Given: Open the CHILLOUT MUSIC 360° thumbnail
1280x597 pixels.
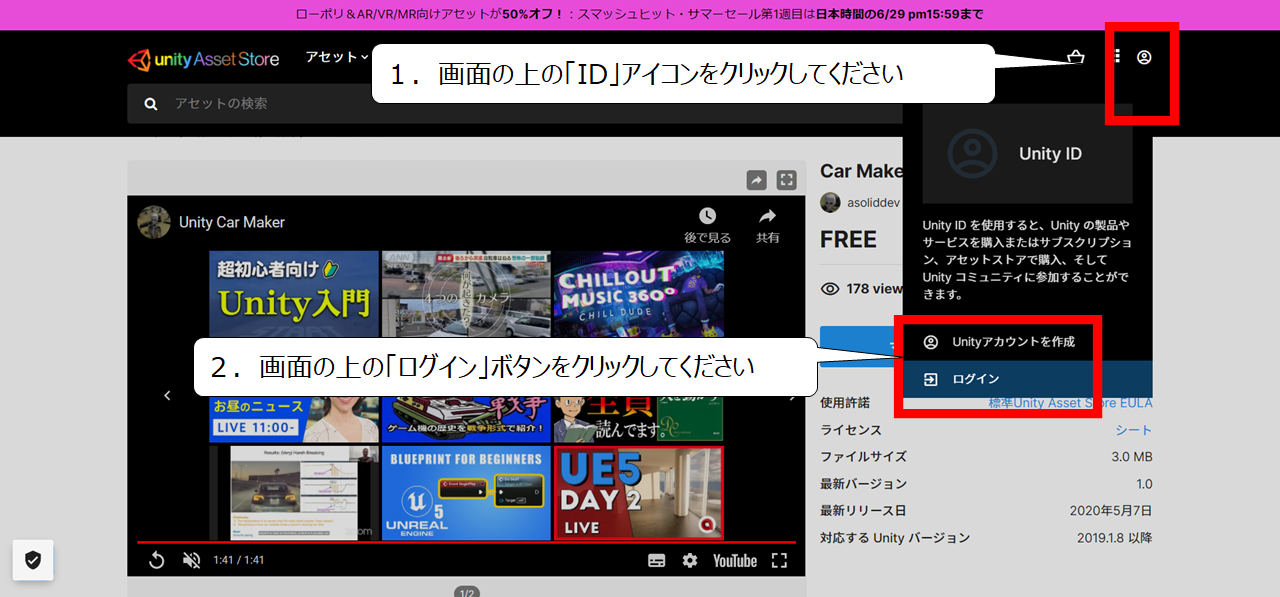Looking at the screenshot, I should (x=639, y=295).
